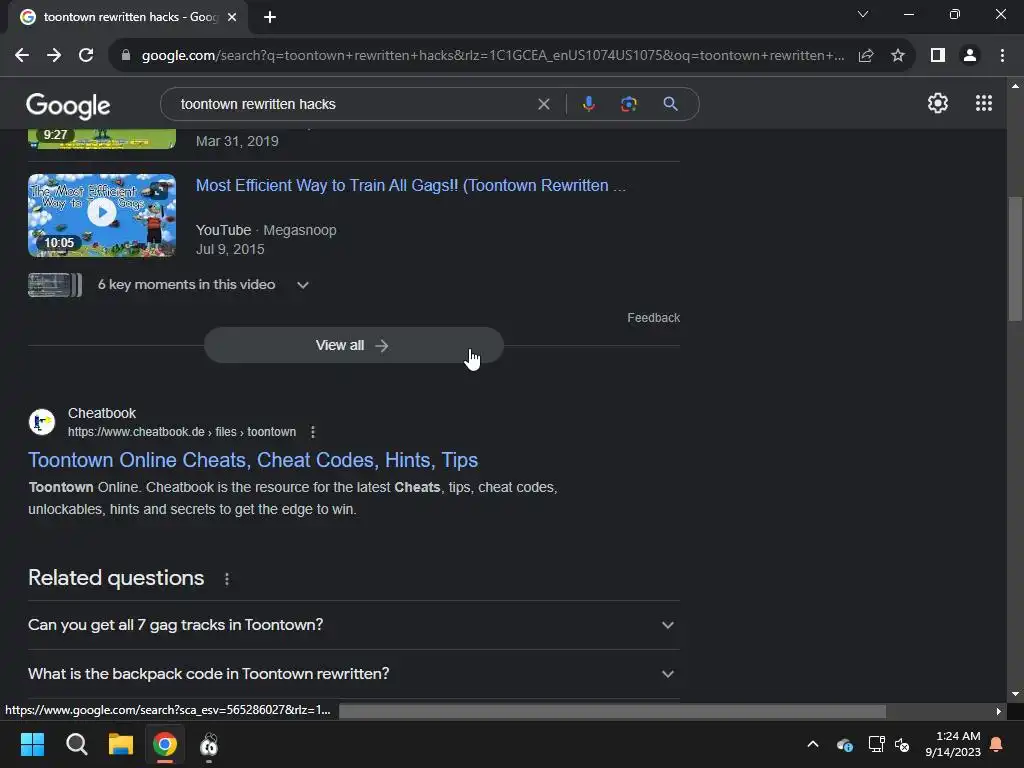Clear the search box text
The width and height of the screenshot is (1024, 768).
point(543,104)
